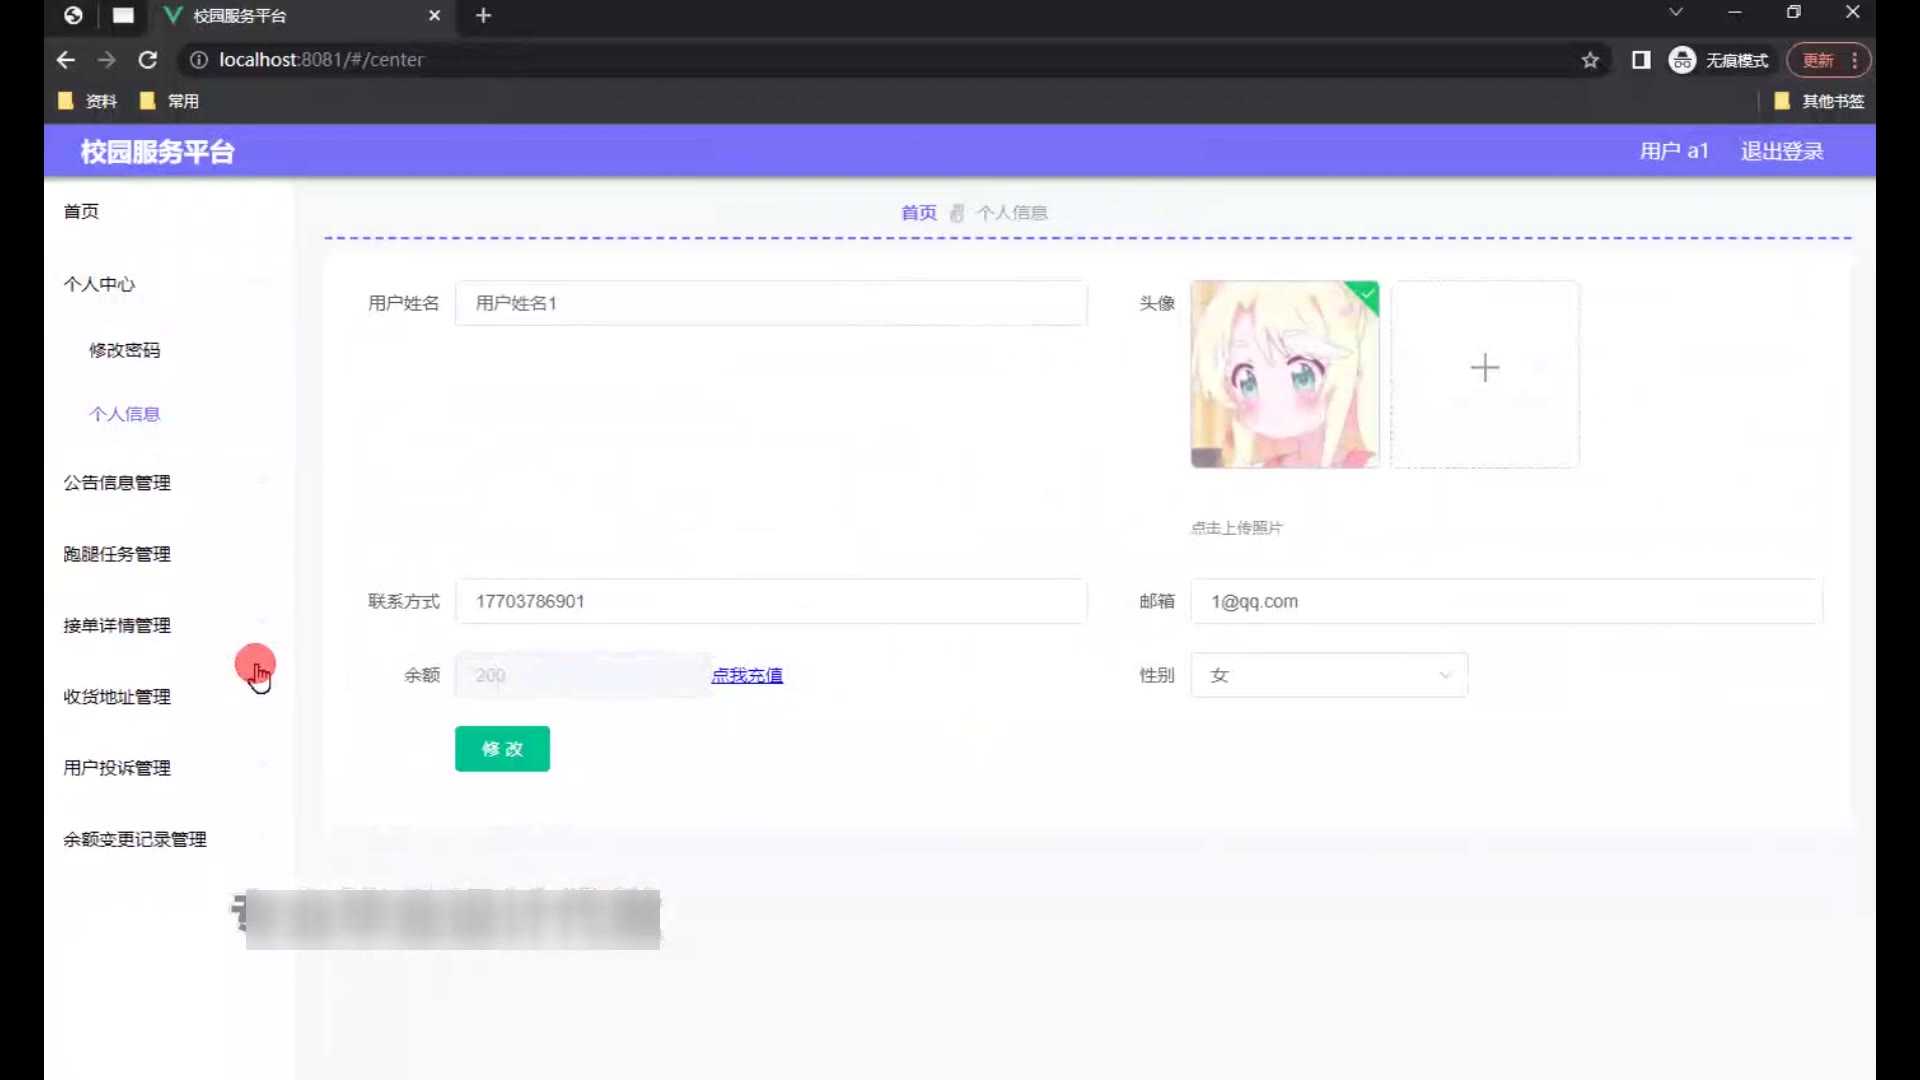1920x1080 pixels.
Task: Click the browser back arrow icon
Action: point(66,60)
